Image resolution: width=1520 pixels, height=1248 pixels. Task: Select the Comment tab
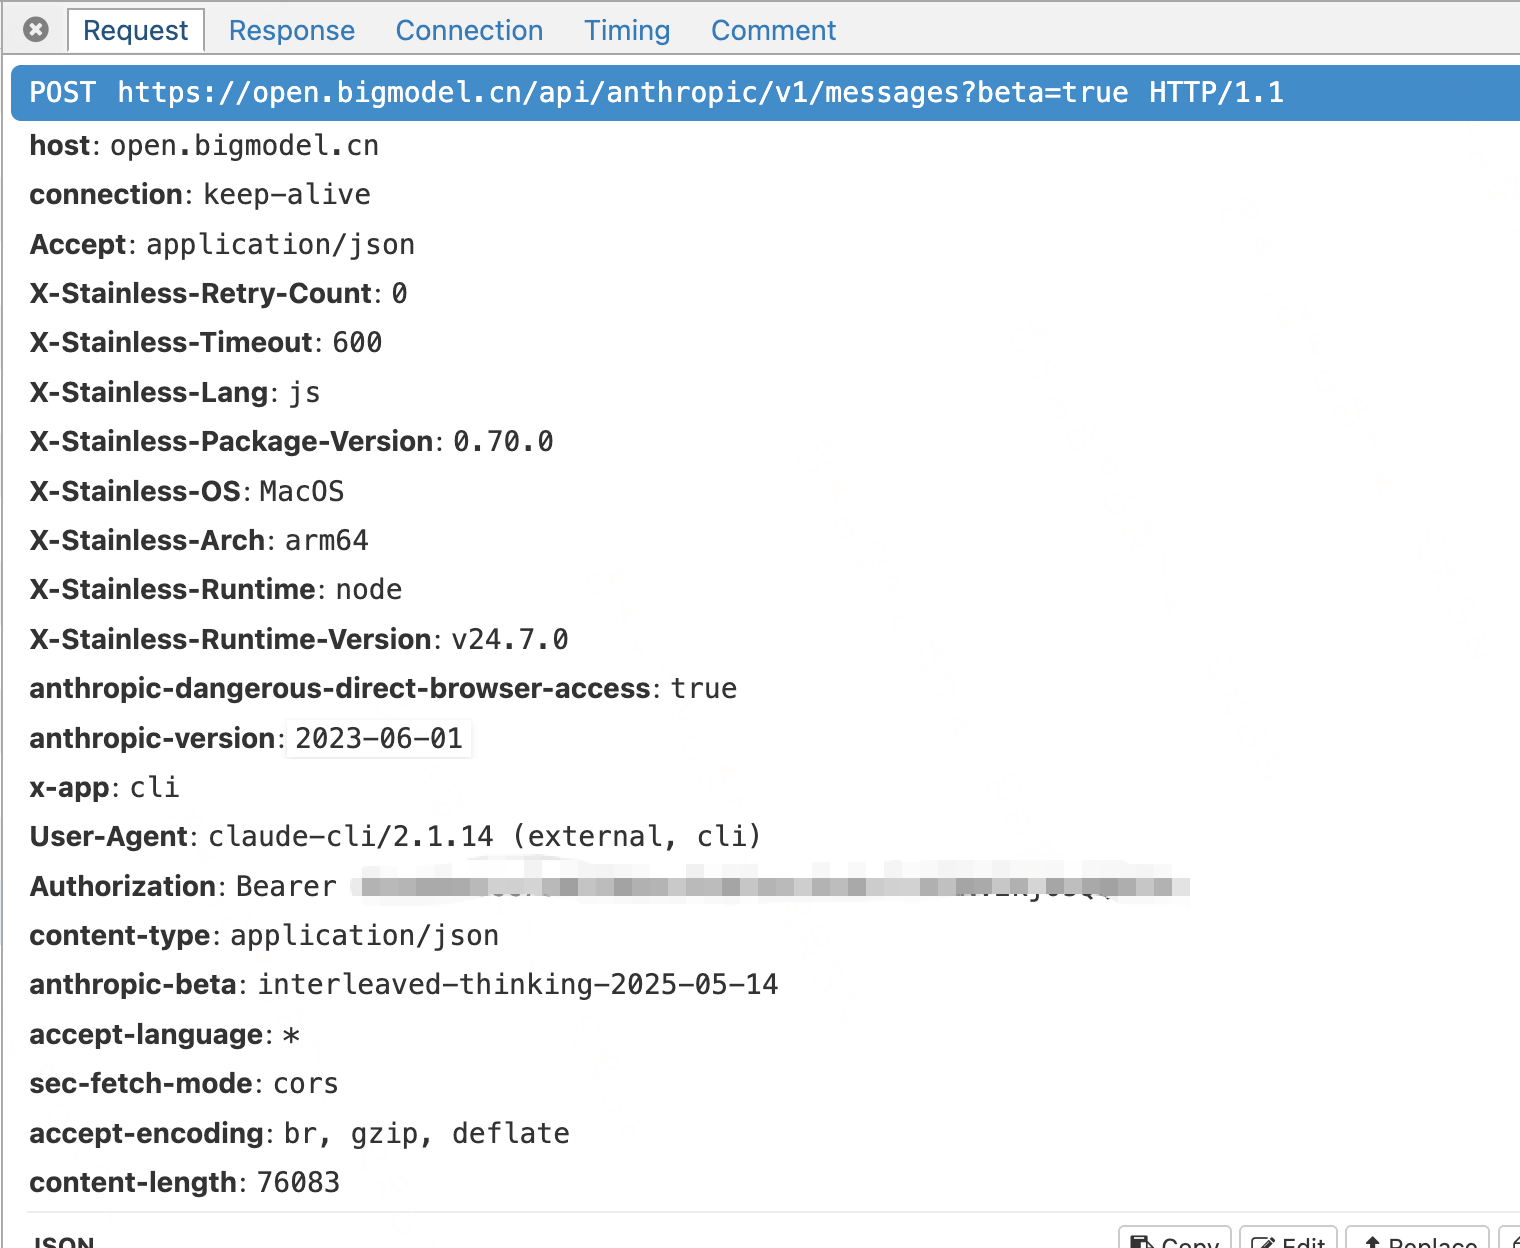click(773, 31)
